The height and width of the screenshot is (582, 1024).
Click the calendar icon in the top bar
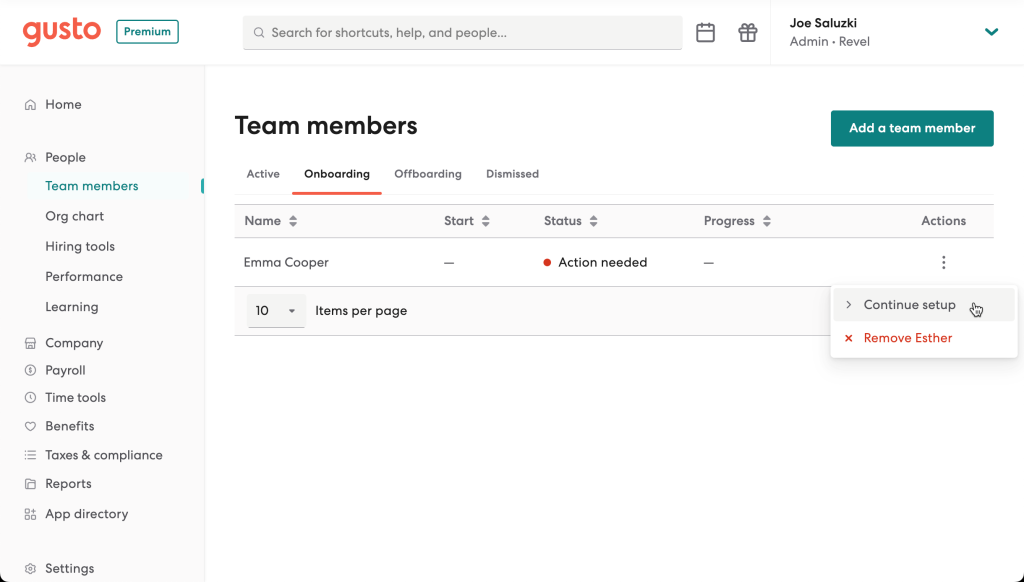(x=705, y=32)
